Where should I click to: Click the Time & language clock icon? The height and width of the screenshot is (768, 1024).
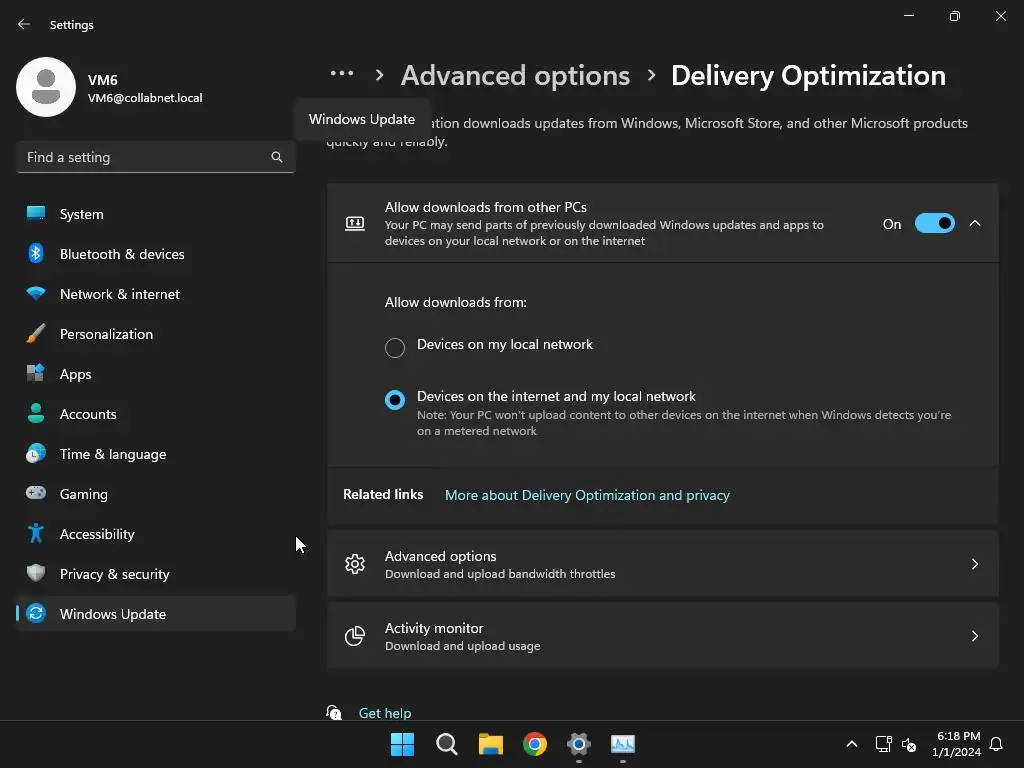36,453
